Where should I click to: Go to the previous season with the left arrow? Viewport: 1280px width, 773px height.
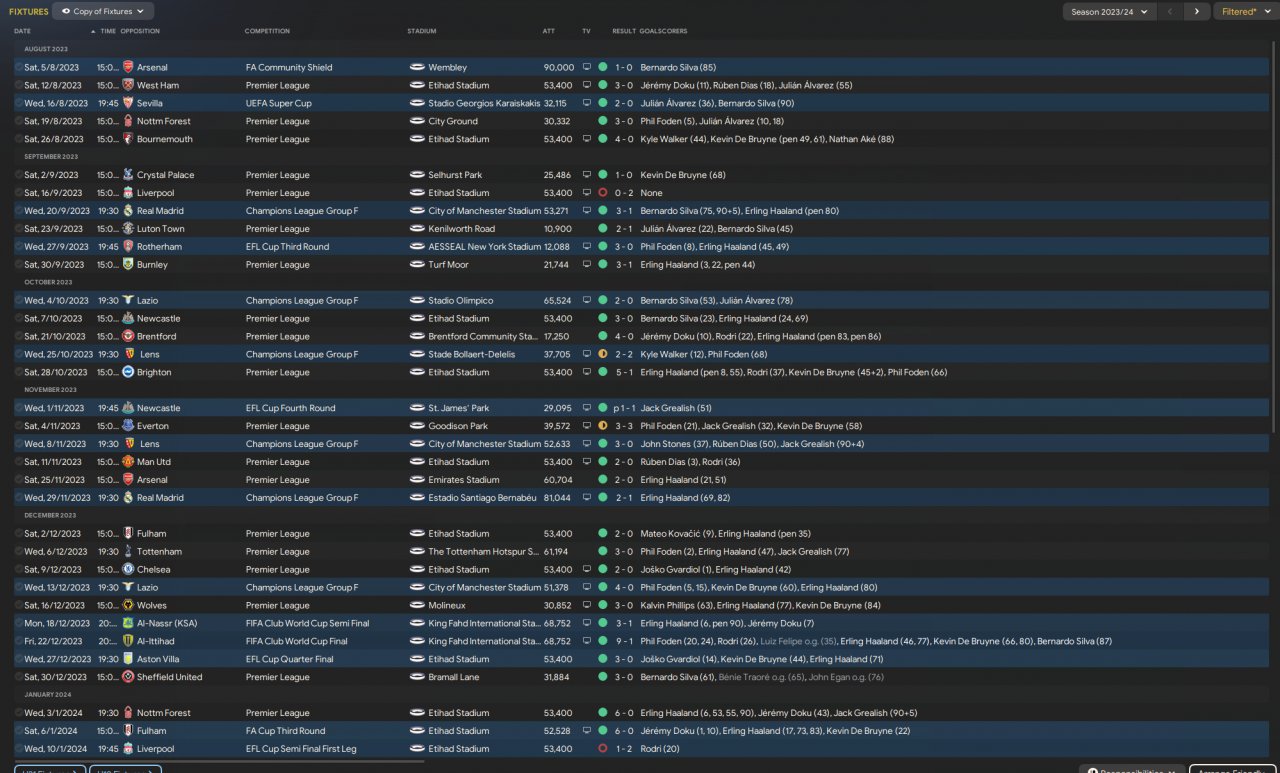point(1171,12)
